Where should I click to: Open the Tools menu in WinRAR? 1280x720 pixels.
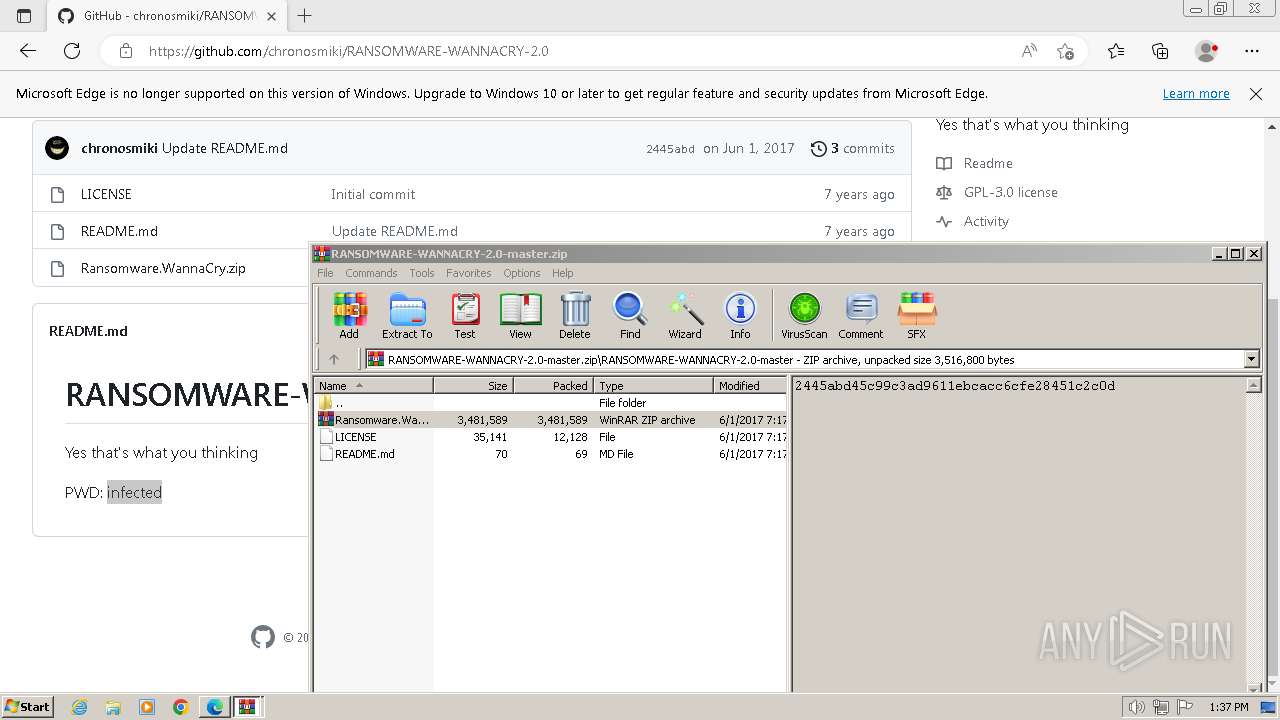pos(422,273)
